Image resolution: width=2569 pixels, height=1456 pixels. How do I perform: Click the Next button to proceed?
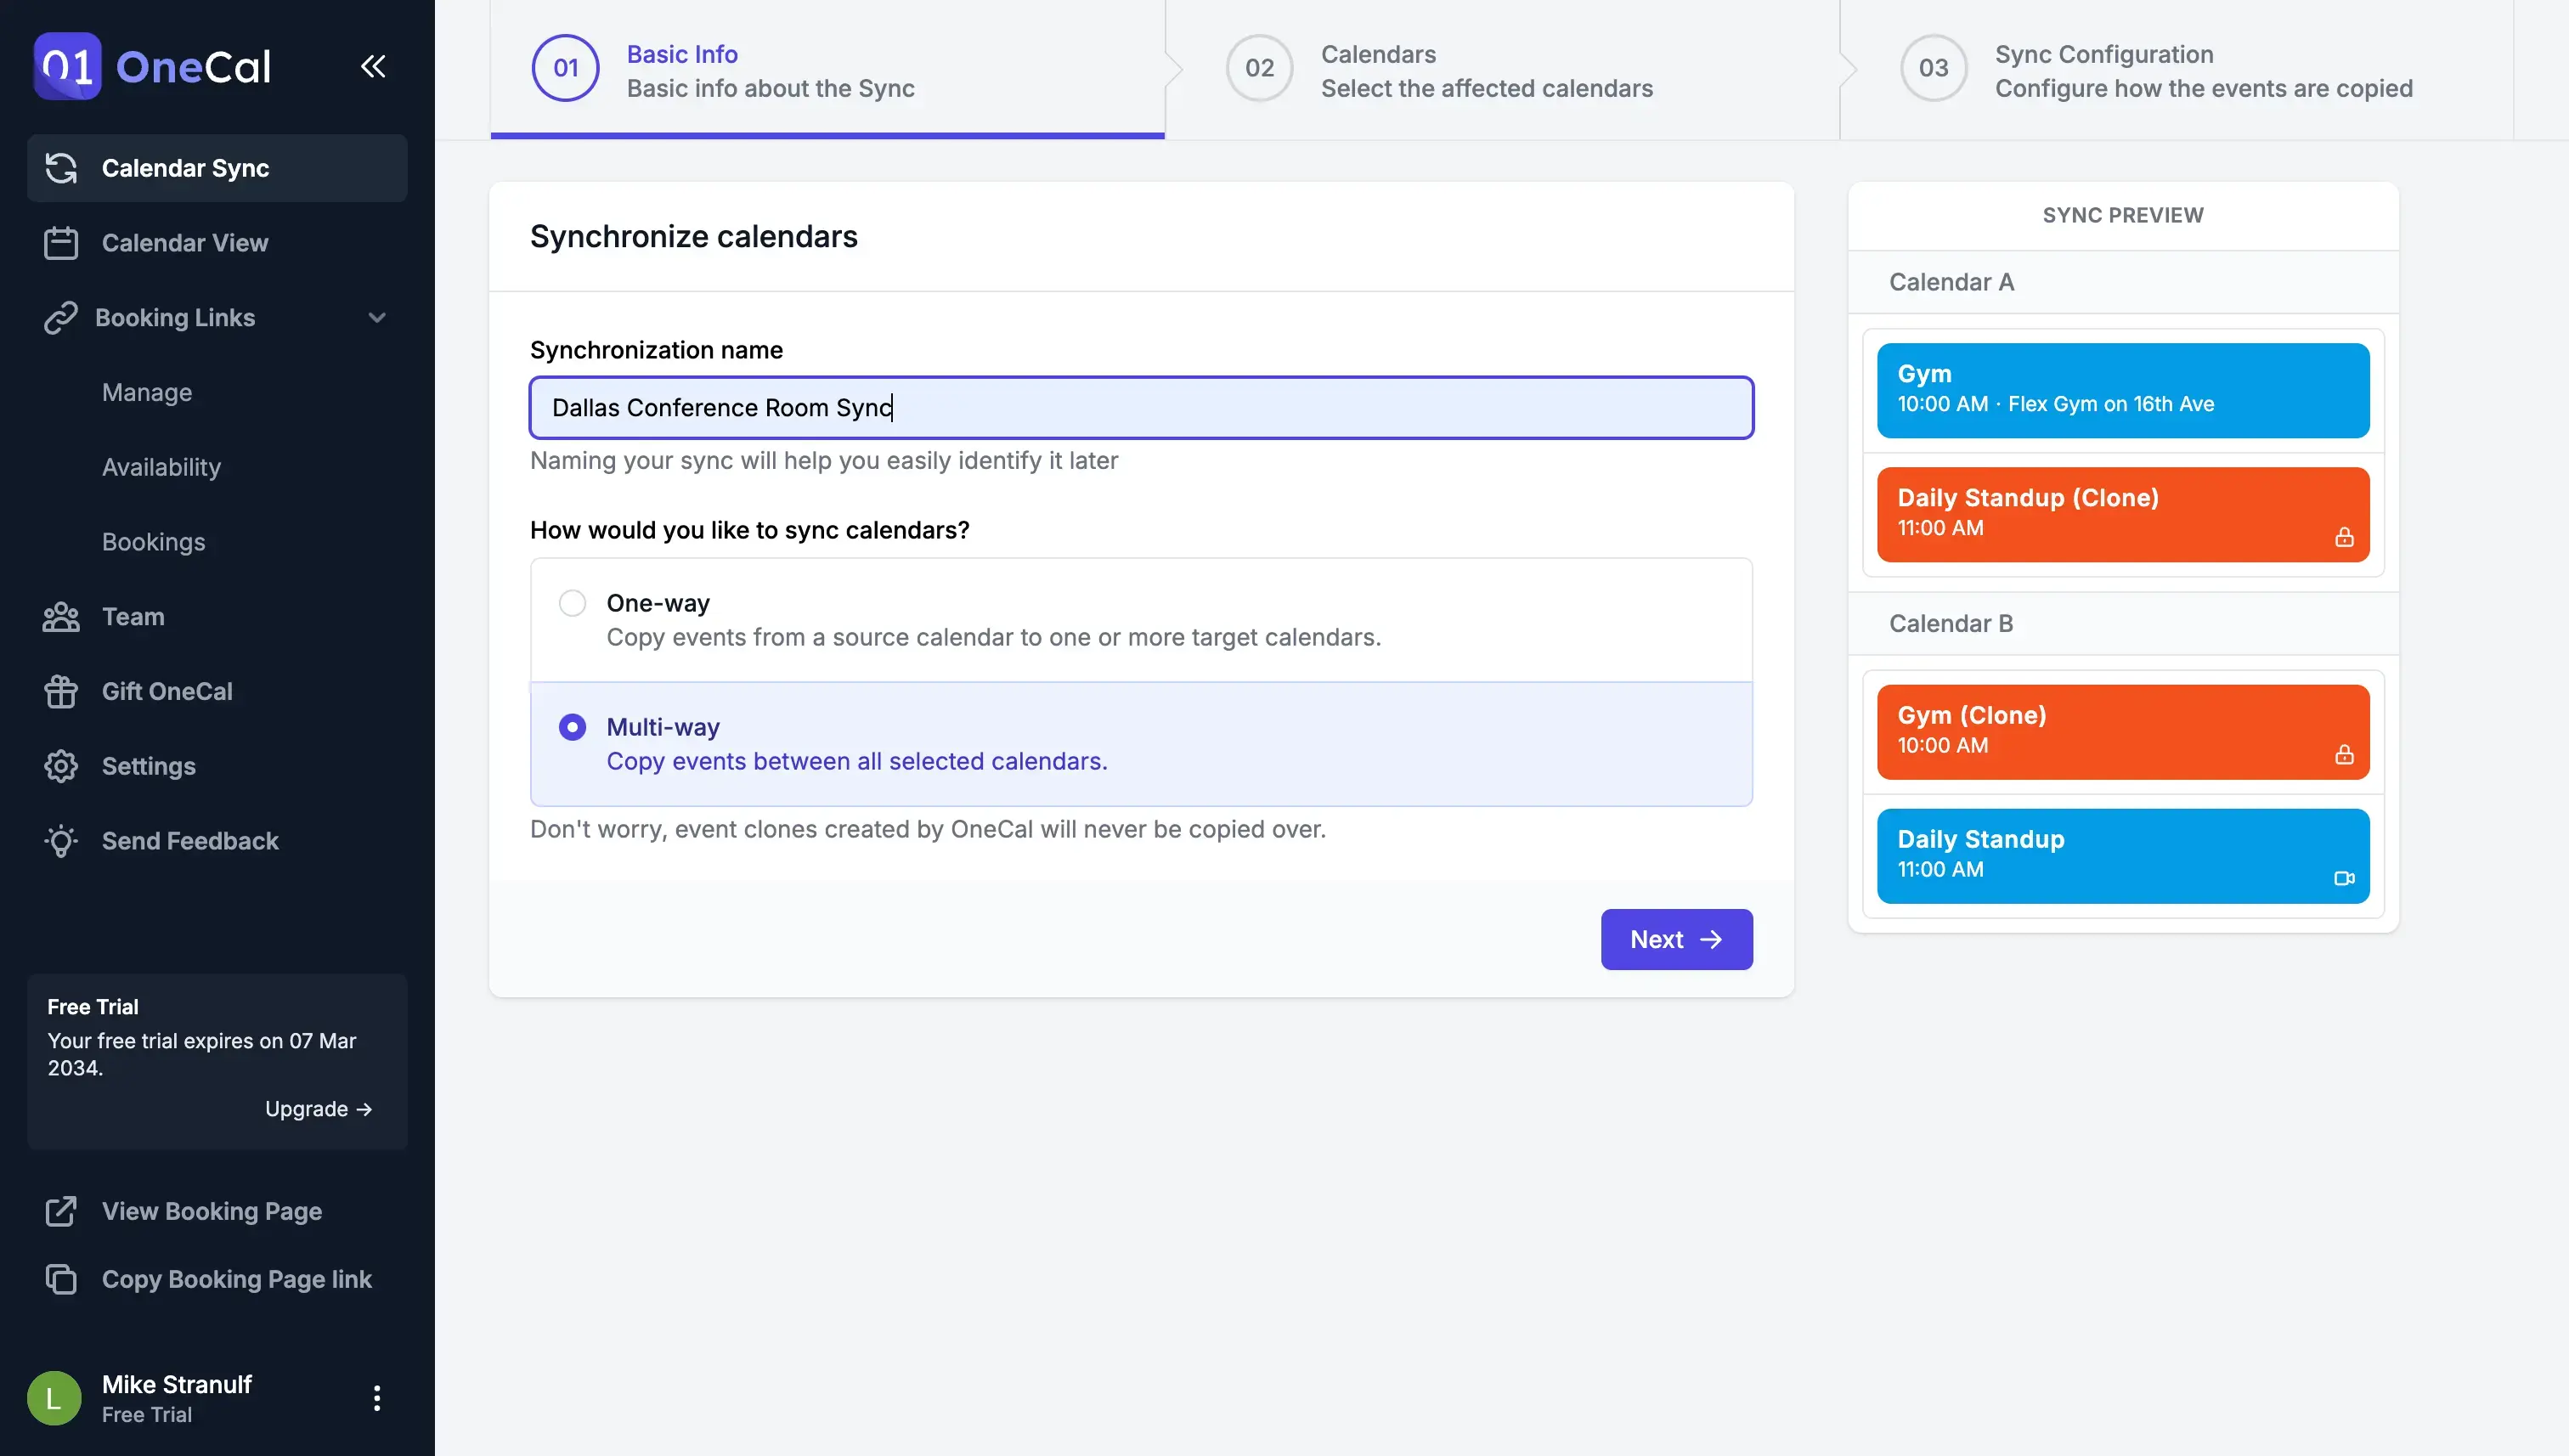coord(1676,937)
